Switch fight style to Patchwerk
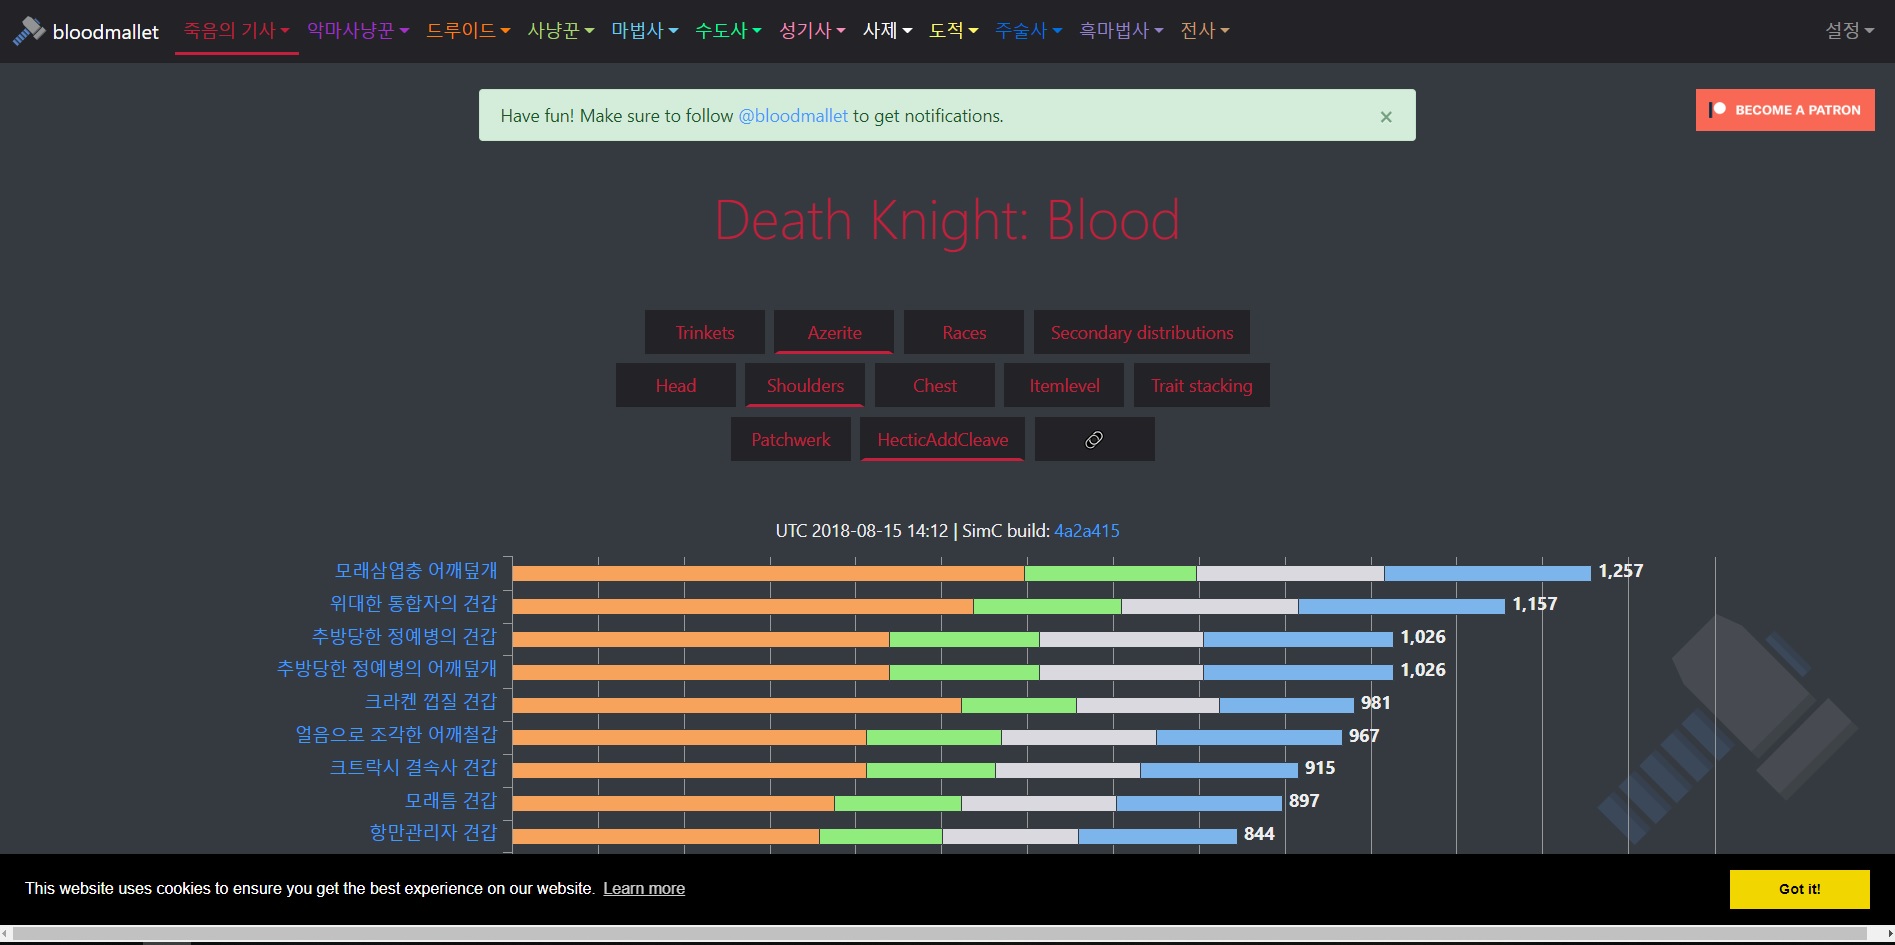 click(x=790, y=440)
